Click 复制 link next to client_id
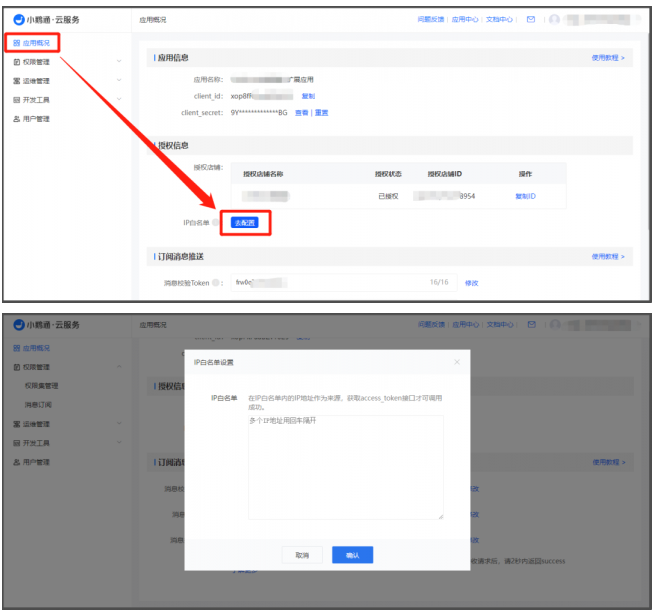Viewport: 656px width, 613px height. click(307, 96)
